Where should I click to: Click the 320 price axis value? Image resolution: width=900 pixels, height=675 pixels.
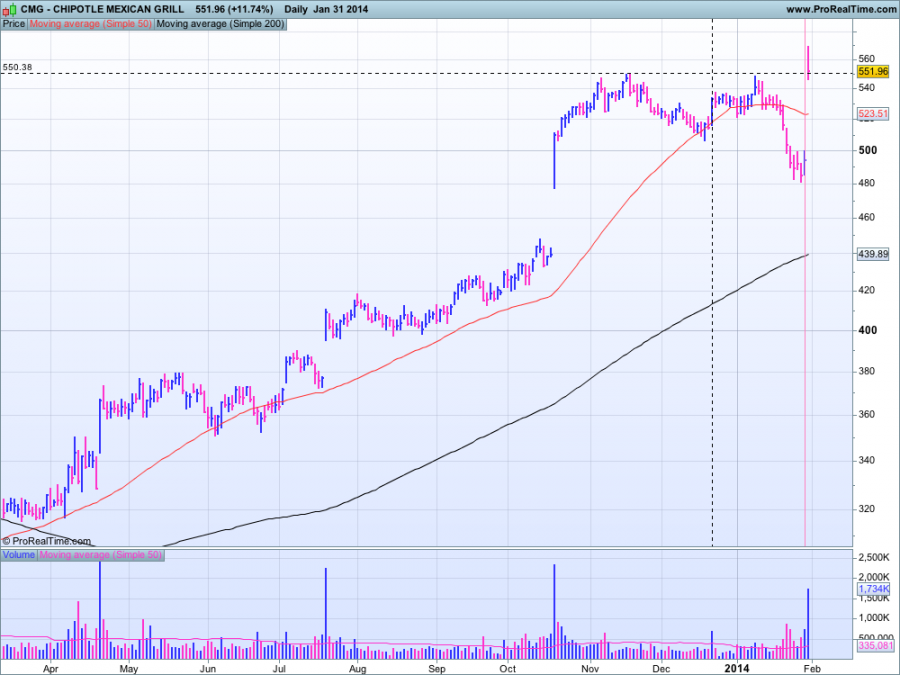[867, 509]
